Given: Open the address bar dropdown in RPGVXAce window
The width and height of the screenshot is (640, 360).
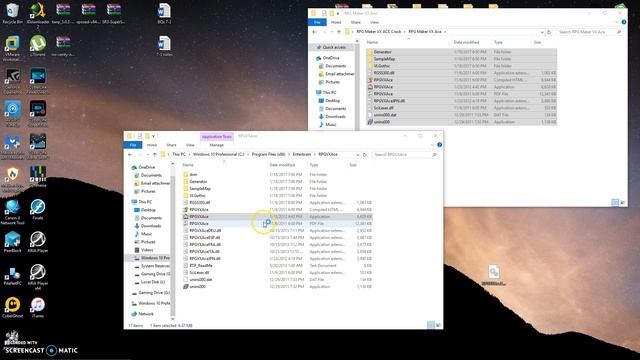Looking at the screenshot, I should click(x=358, y=155).
